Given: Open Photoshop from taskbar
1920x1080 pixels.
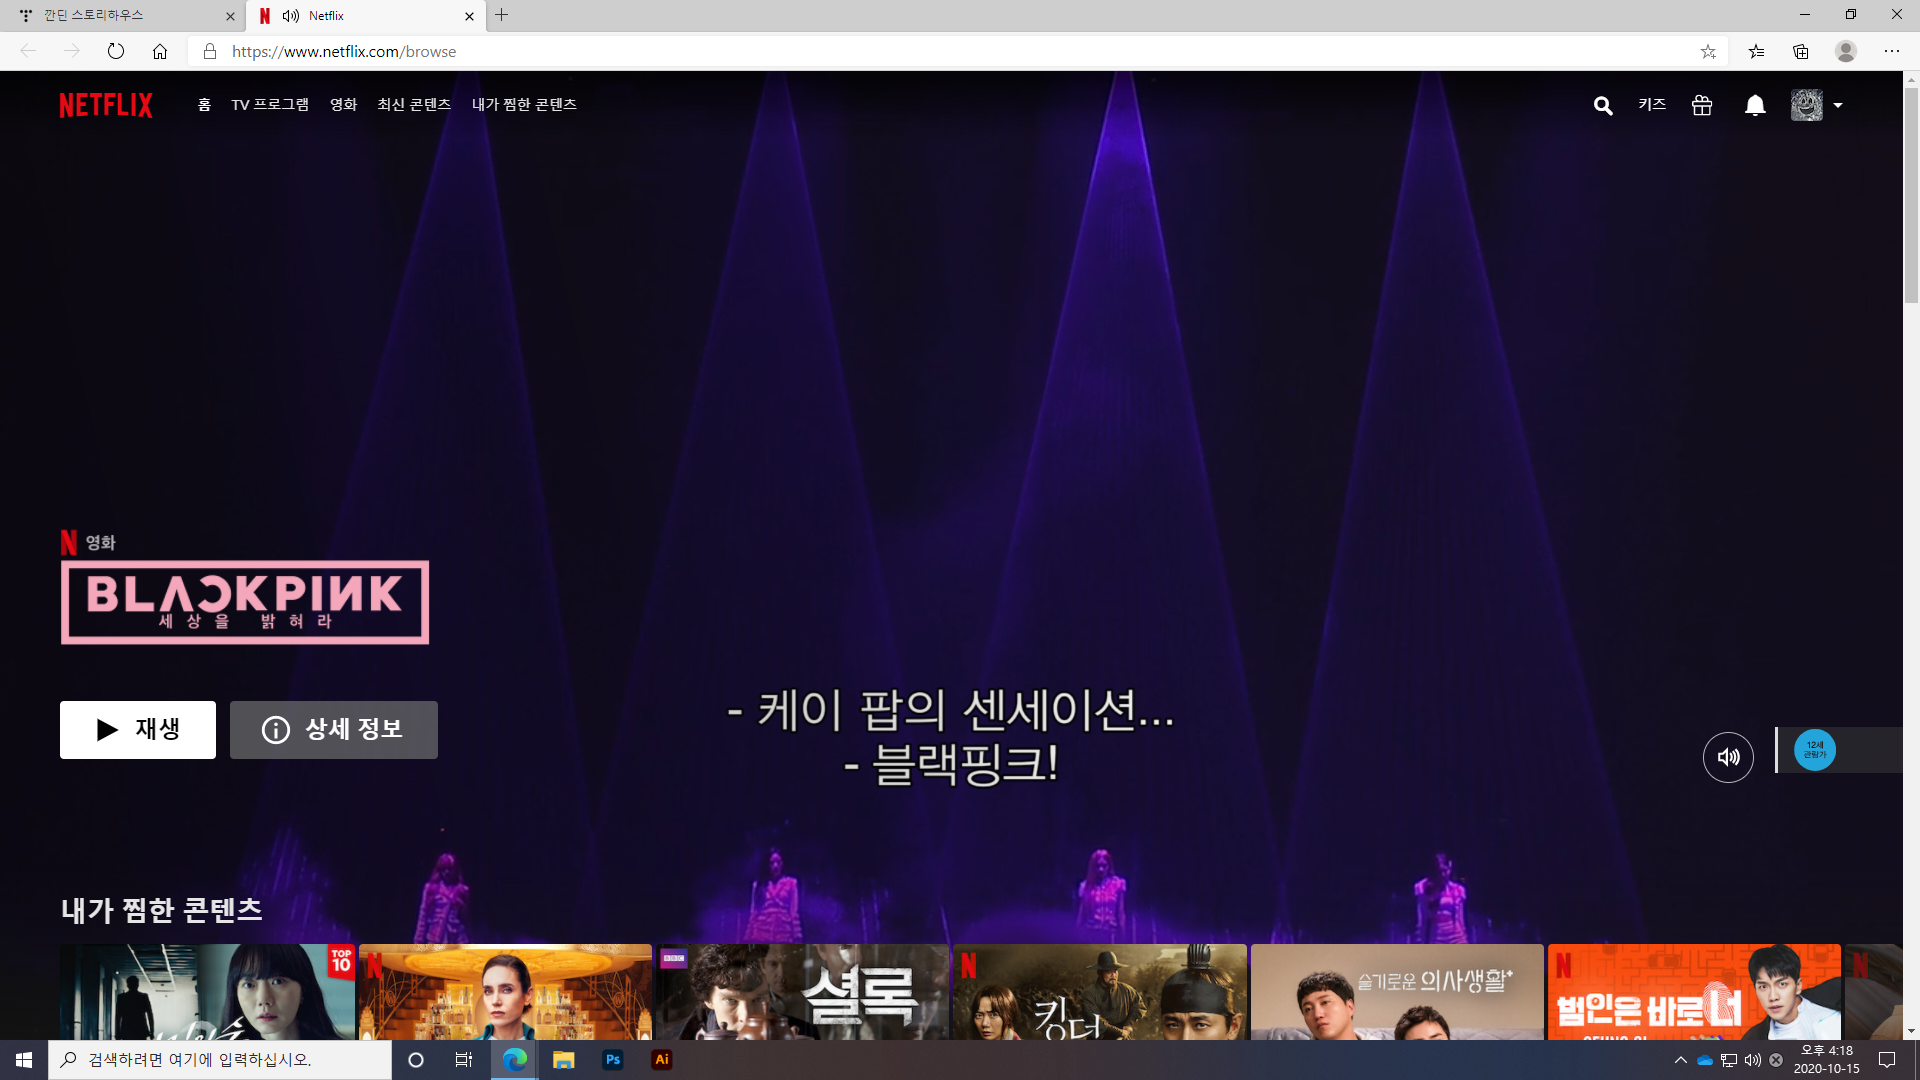Looking at the screenshot, I should point(613,1060).
